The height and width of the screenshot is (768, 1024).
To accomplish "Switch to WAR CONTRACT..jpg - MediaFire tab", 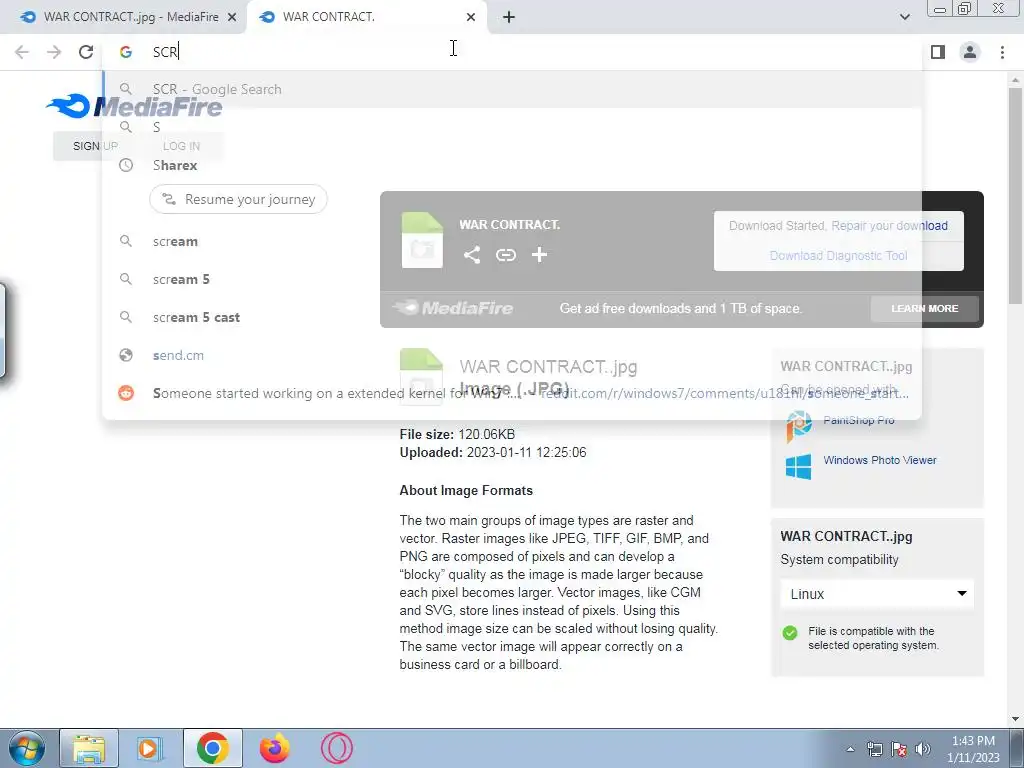I will pos(123,17).
